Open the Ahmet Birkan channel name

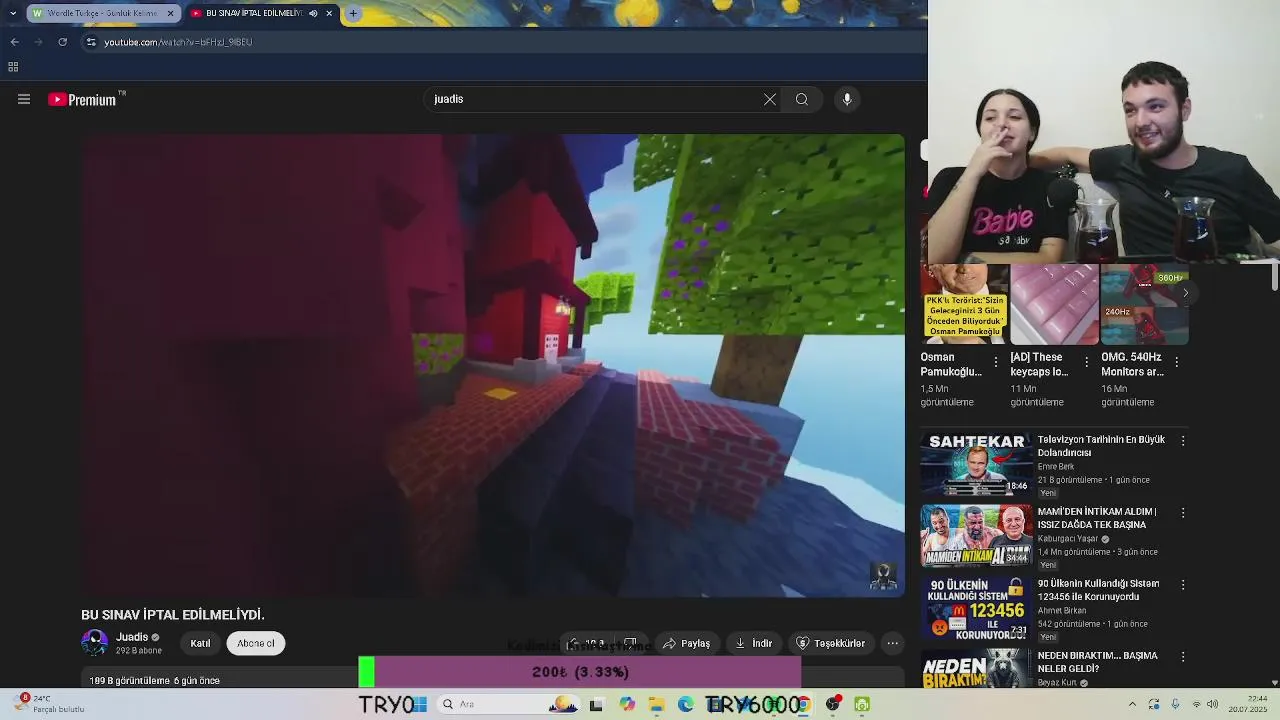(1061, 610)
